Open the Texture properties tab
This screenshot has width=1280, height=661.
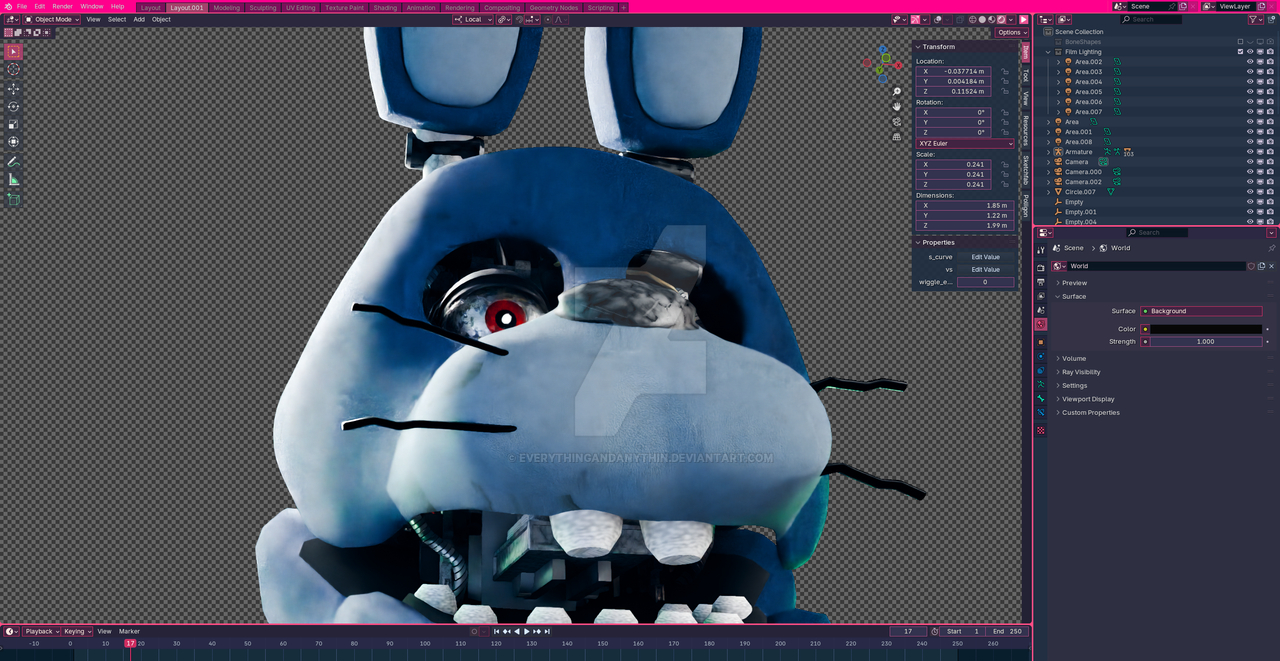(1041, 430)
